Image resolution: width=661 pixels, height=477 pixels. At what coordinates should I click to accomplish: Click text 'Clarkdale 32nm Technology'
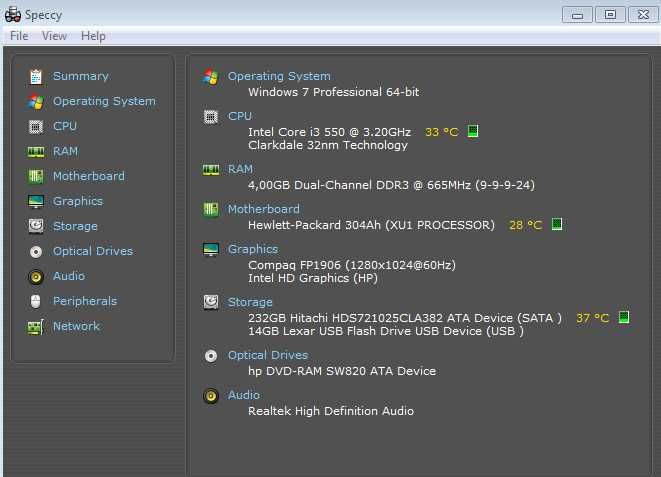pos(328,145)
